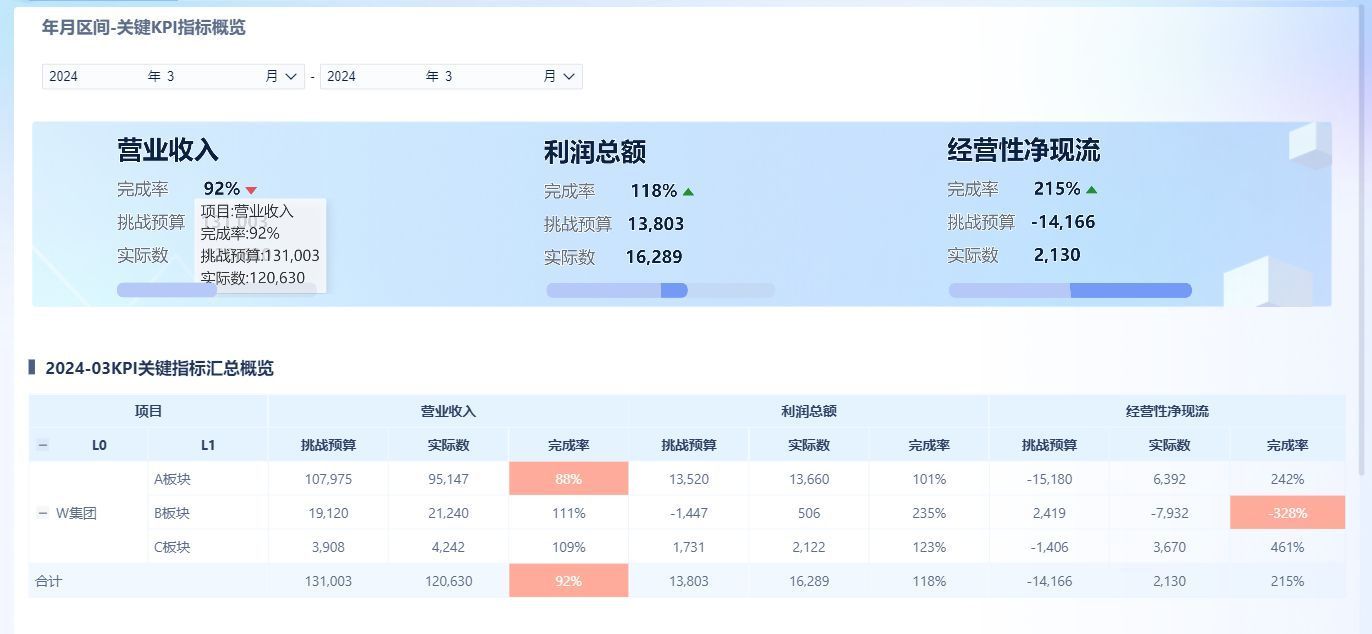Click the highlighted 88% completion cell
1372x634 pixels.
[568, 479]
